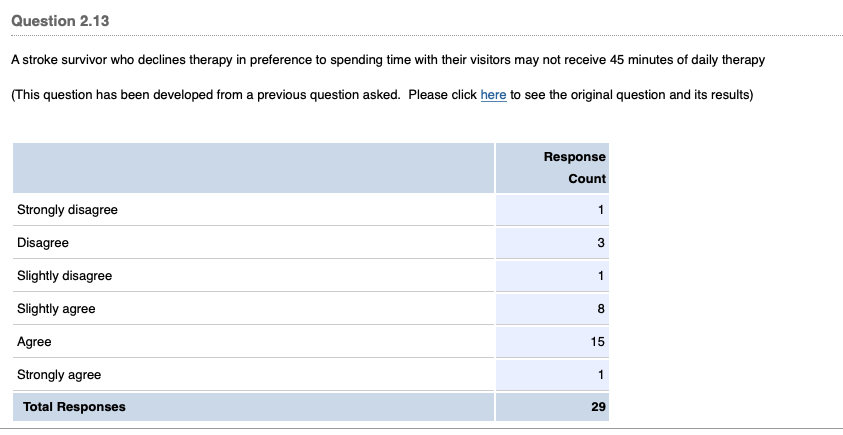Click the Slightly agree count of 8
The width and height of the screenshot is (843, 435).
pyautogui.click(x=601, y=309)
